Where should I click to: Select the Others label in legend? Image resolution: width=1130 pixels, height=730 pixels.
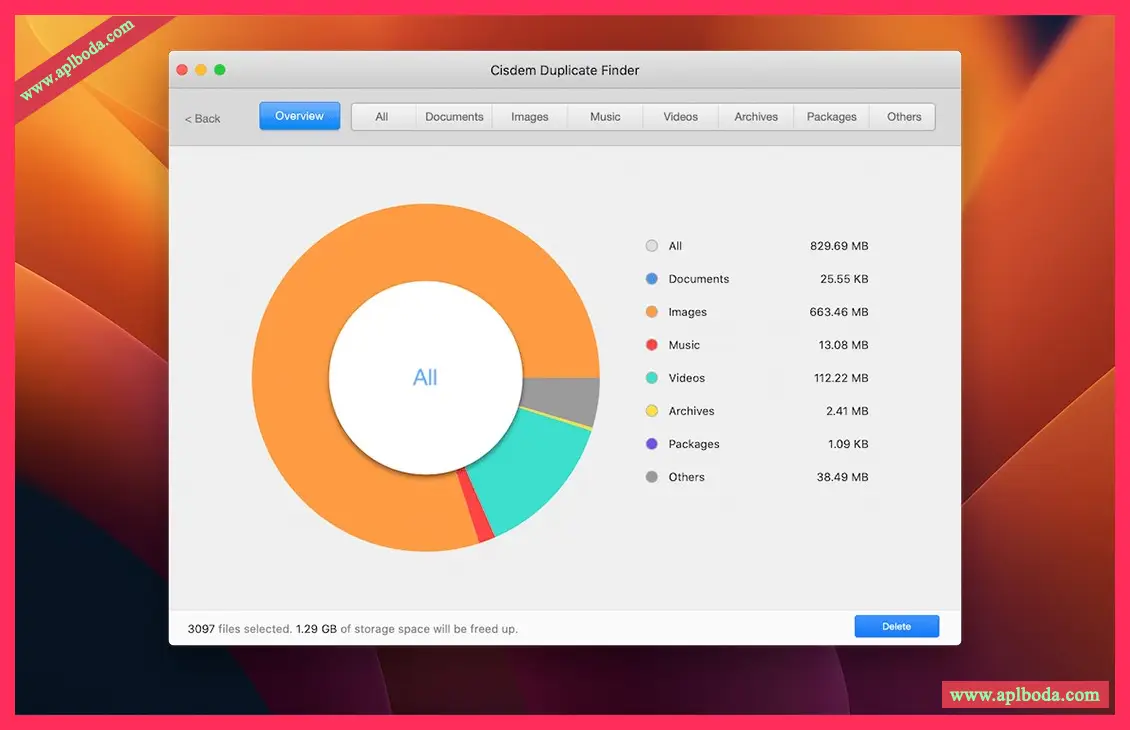pyautogui.click(x=686, y=477)
